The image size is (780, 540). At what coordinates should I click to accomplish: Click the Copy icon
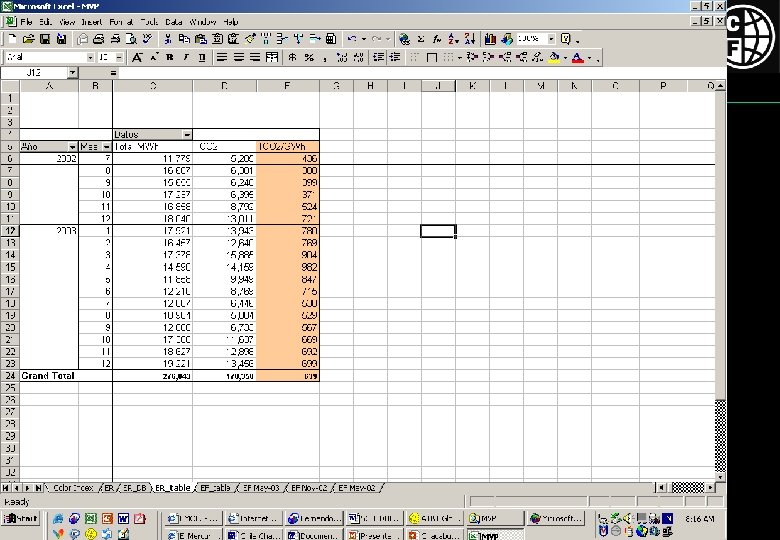coord(185,39)
